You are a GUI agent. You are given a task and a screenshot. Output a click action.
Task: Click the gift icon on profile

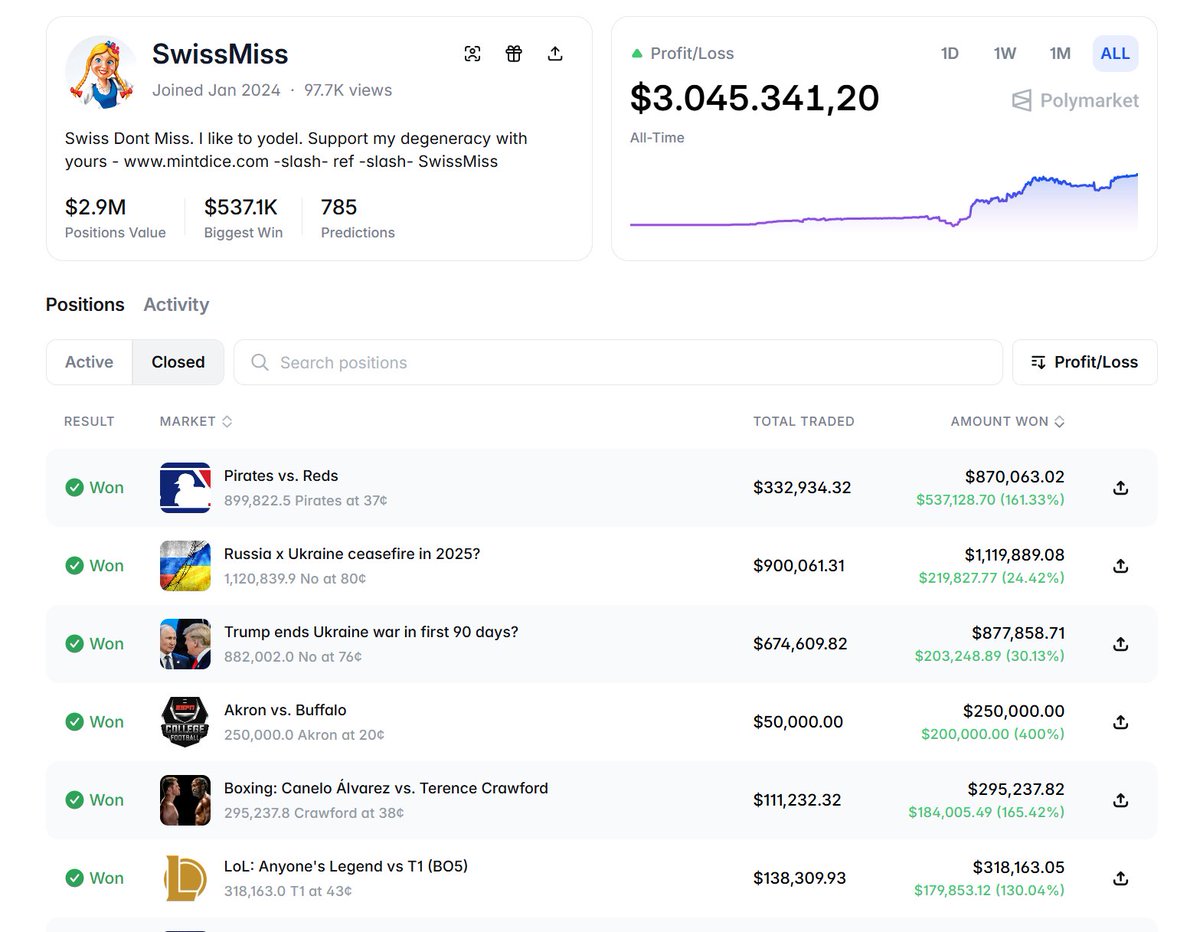tap(514, 54)
